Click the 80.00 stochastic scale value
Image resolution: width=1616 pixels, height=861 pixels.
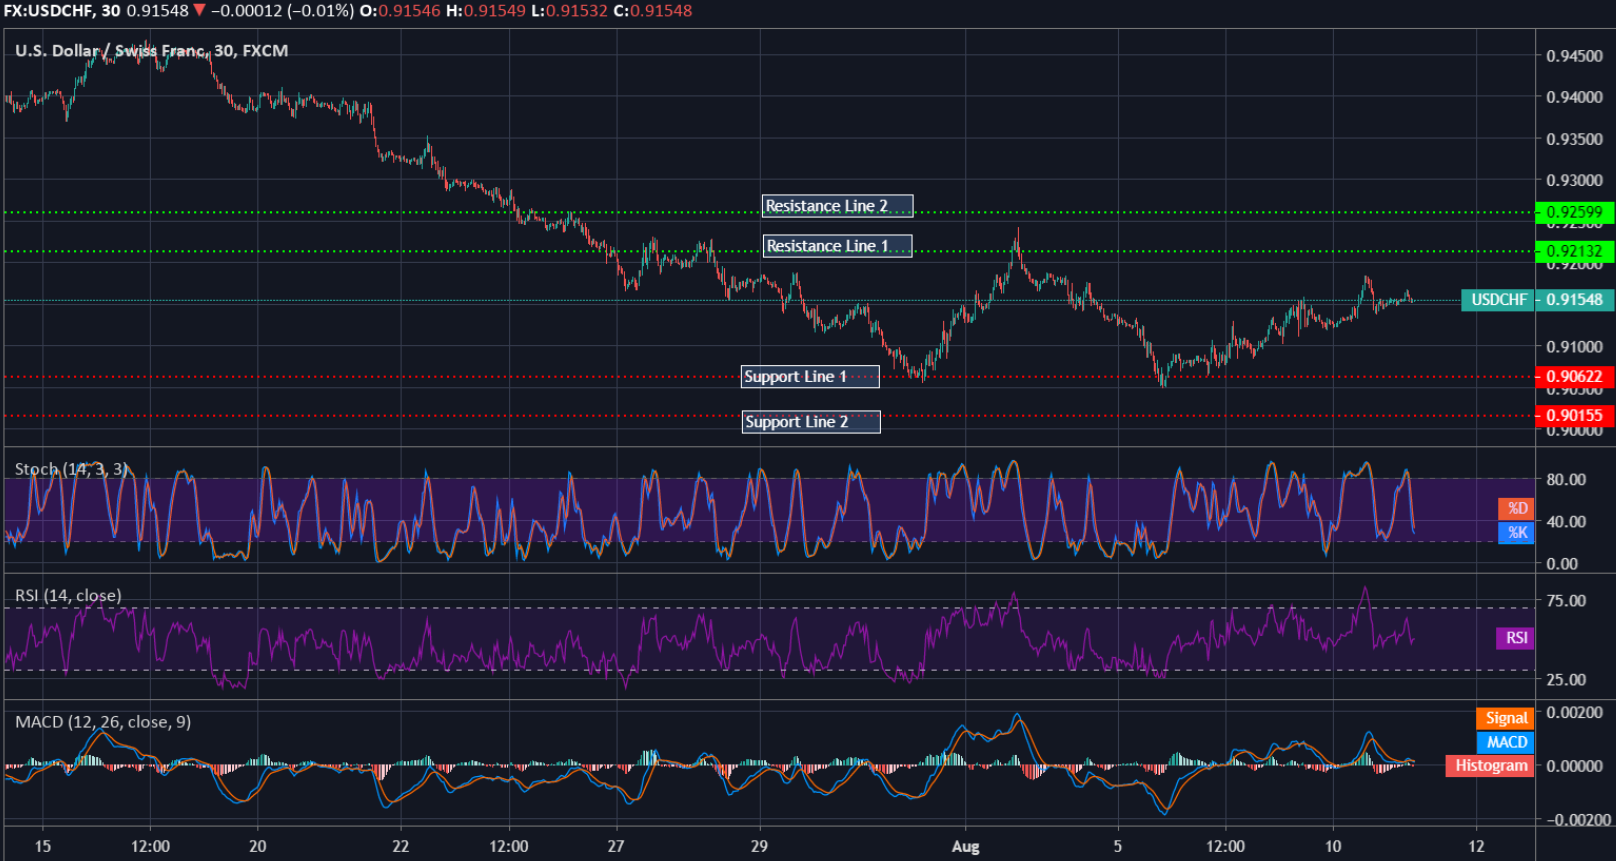[x=1566, y=480]
